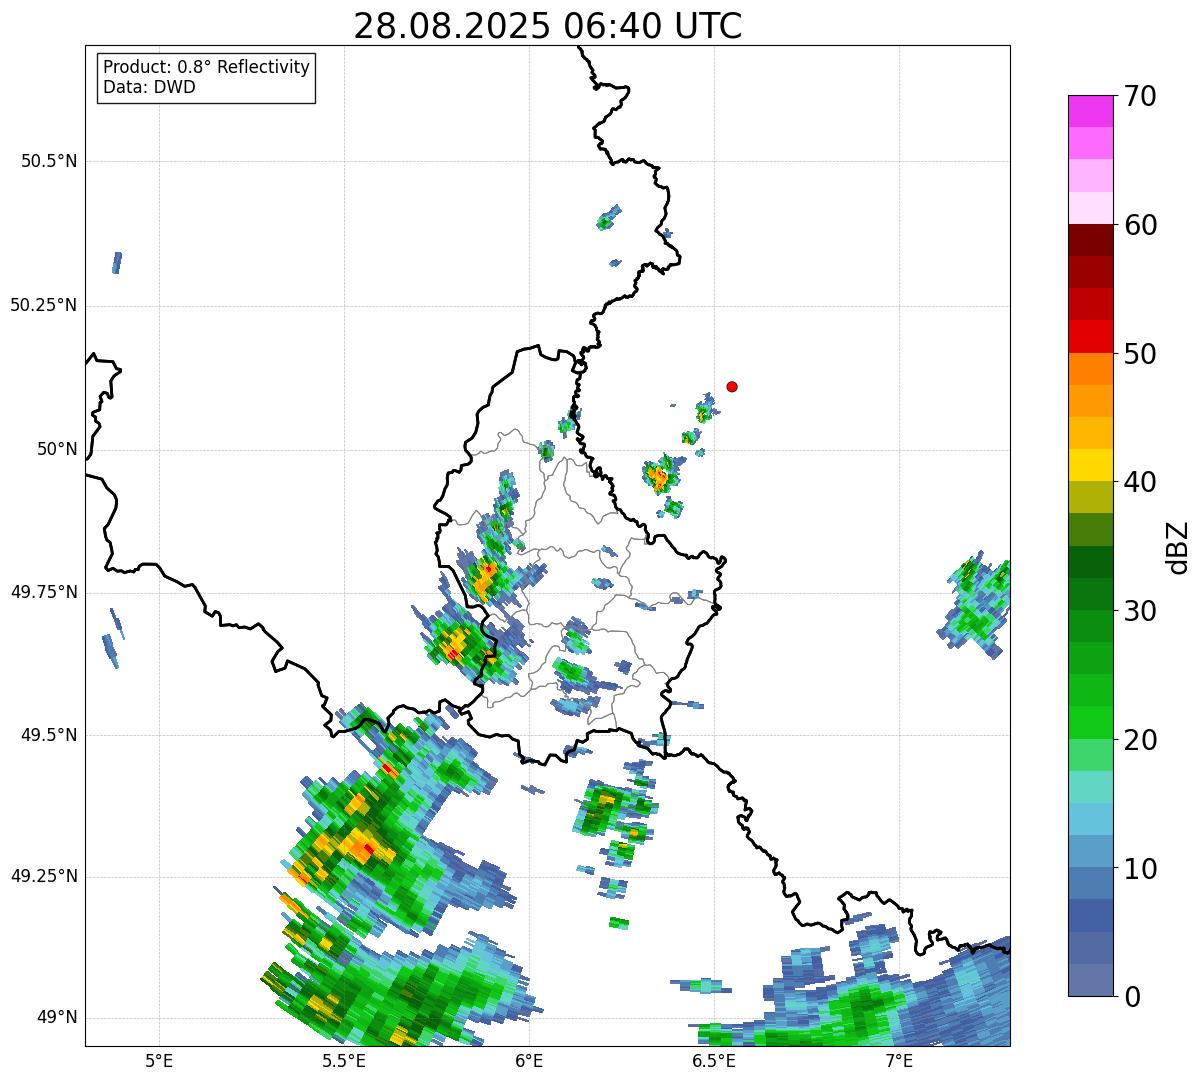Click the 7°E longitude label
The height and width of the screenshot is (1081, 1202).
tap(899, 1060)
